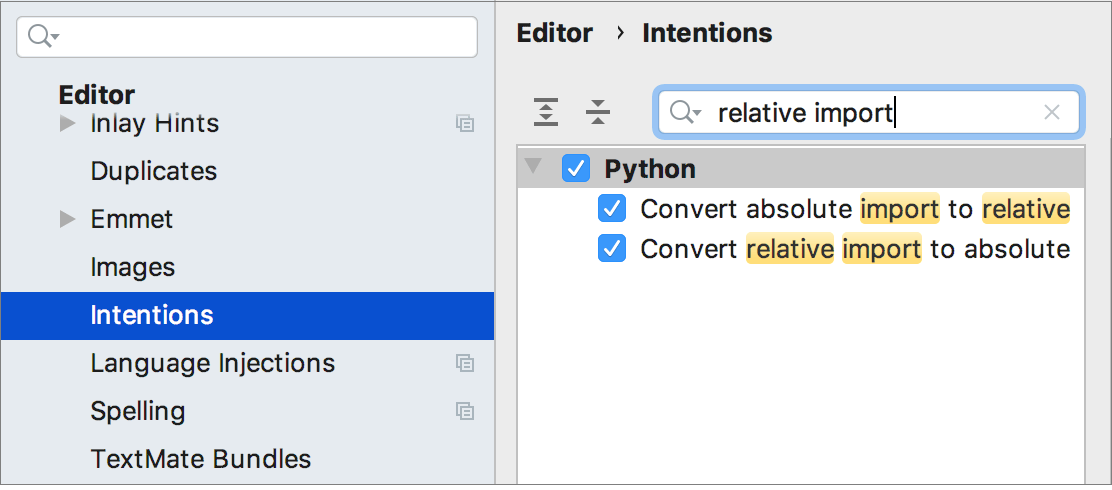The height and width of the screenshot is (490, 1112).
Task: Click project-level icon beside Language Injections
Action: click(465, 363)
